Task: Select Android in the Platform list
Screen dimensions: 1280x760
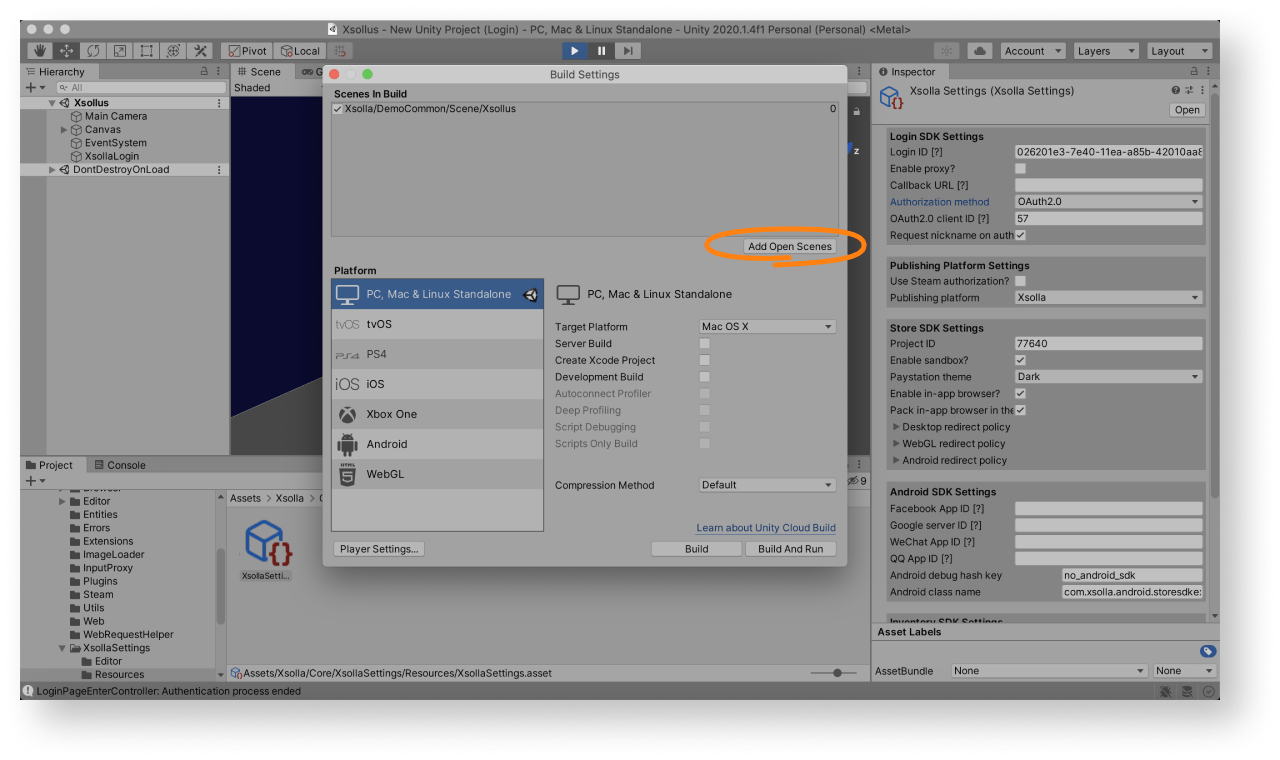Action: point(437,444)
